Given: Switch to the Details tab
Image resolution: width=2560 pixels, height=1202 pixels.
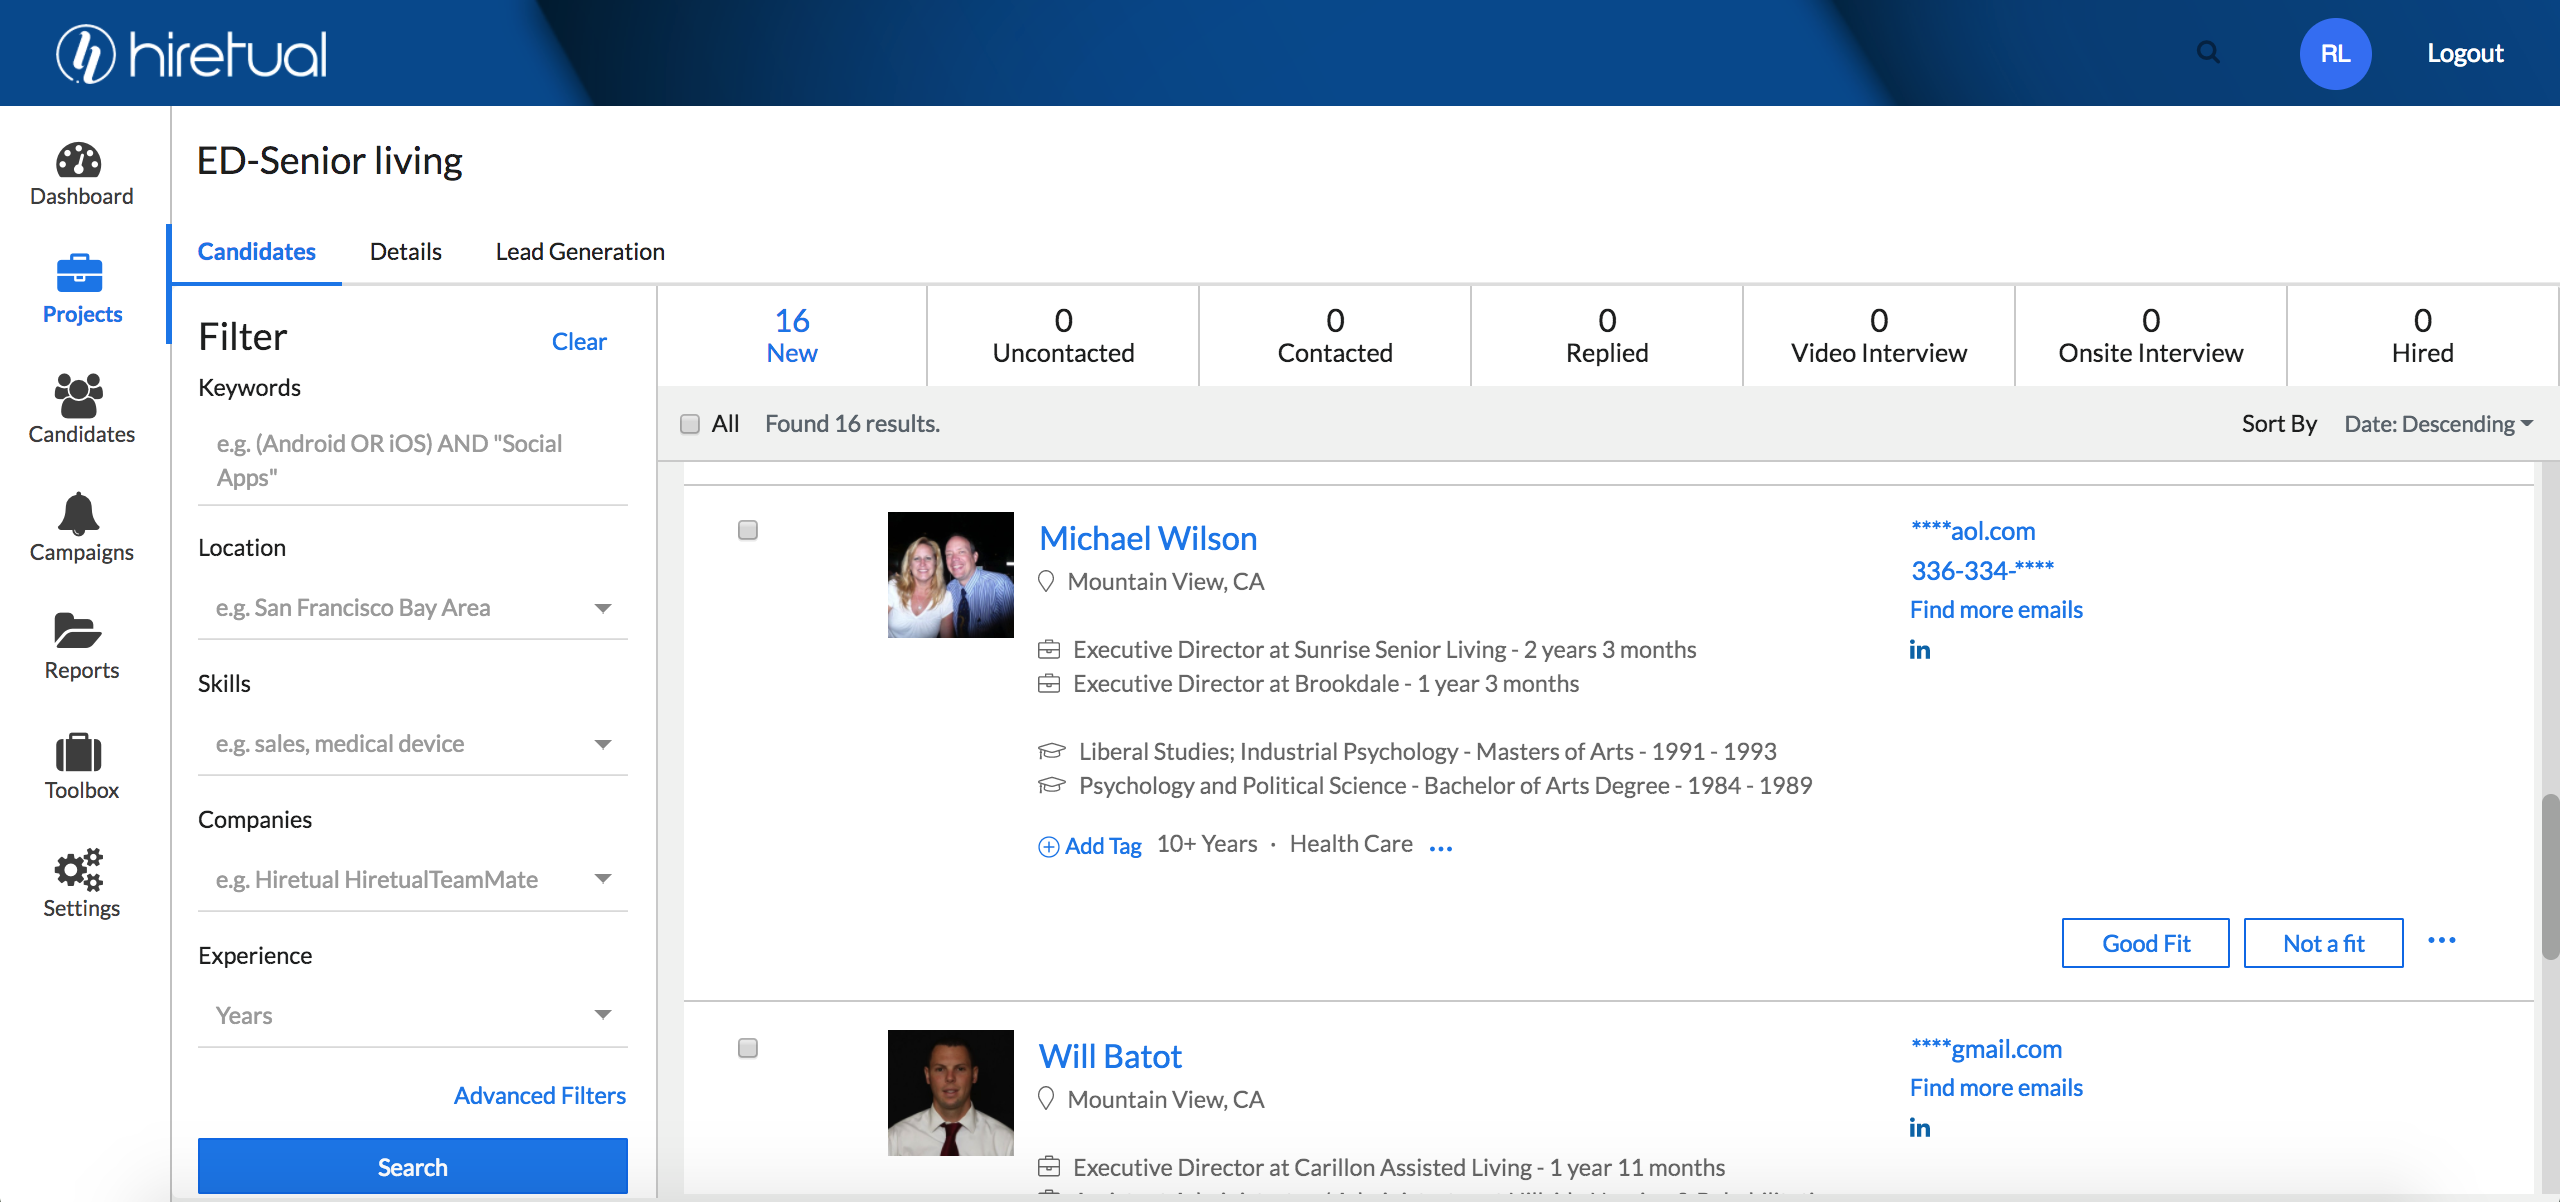Looking at the screenshot, I should (x=405, y=252).
